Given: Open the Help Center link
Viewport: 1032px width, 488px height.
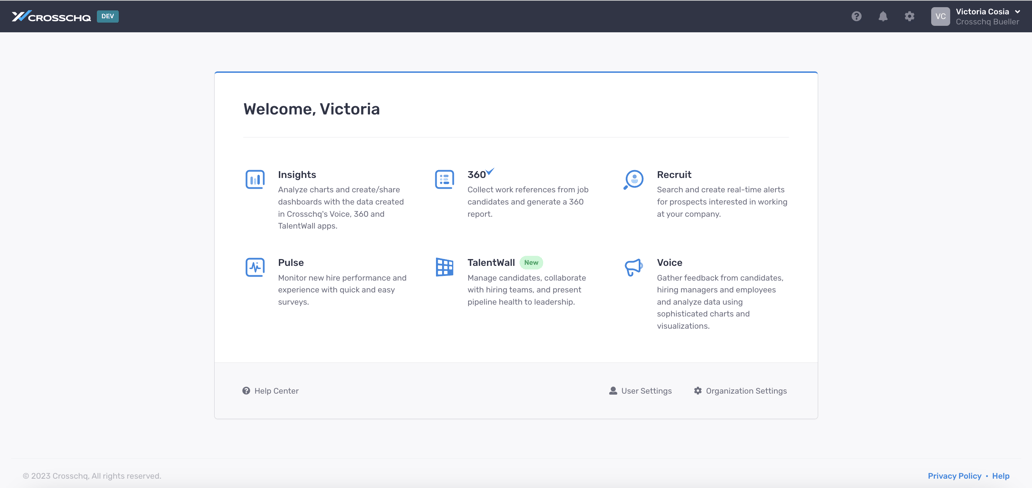Looking at the screenshot, I should [276, 391].
